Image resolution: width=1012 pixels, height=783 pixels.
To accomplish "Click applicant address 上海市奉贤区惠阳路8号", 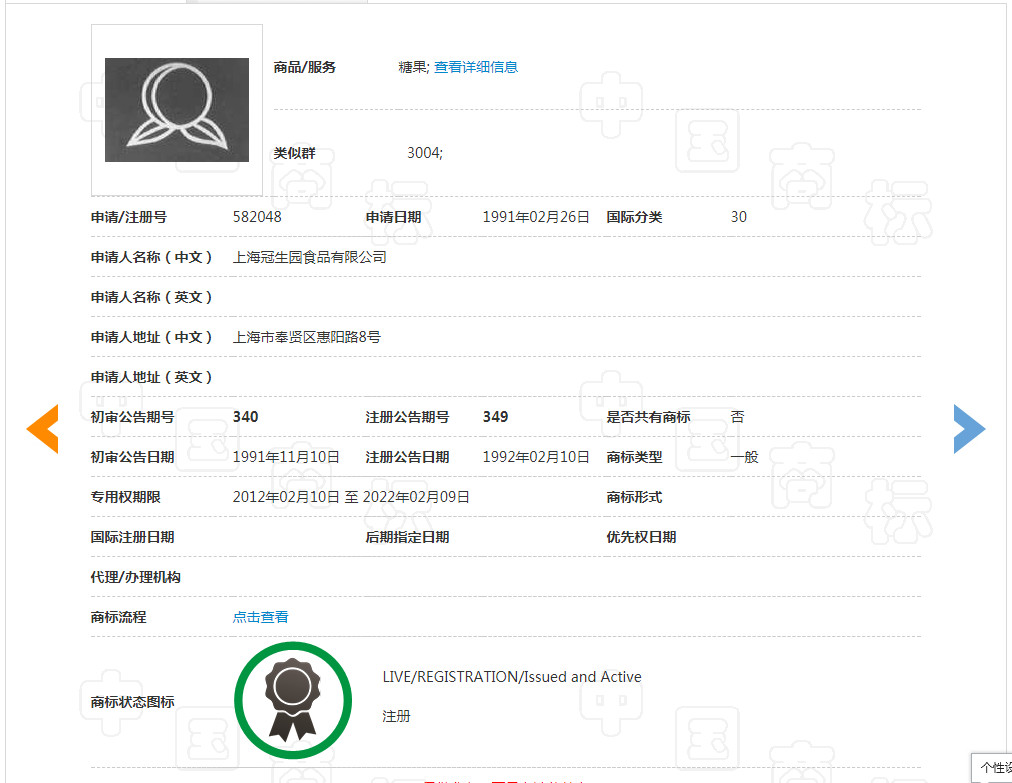I will point(306,337).
